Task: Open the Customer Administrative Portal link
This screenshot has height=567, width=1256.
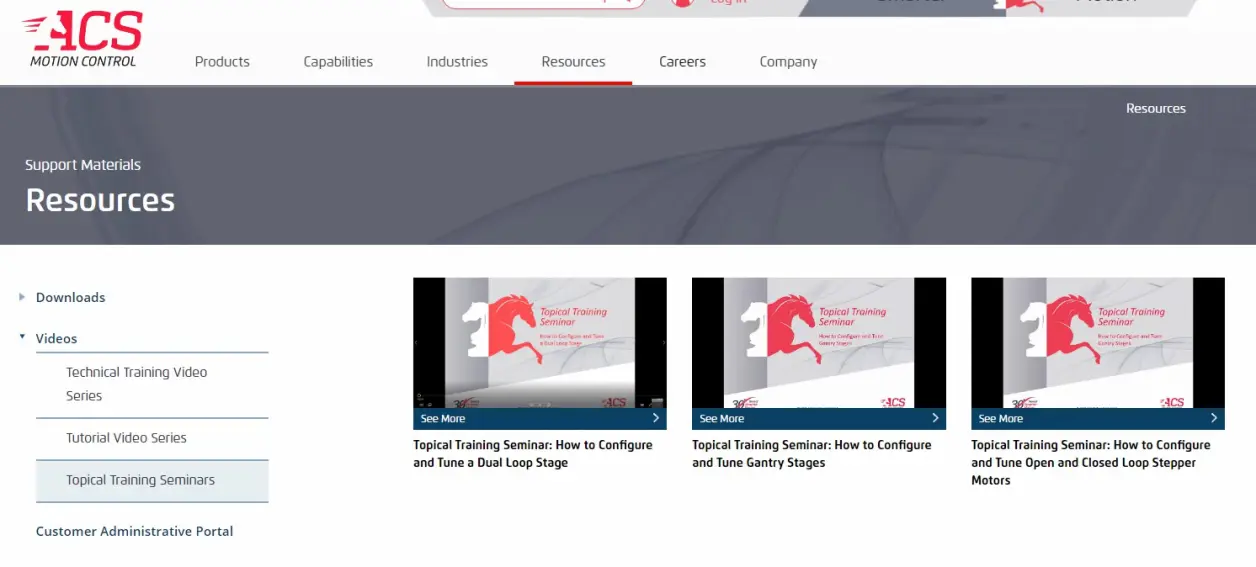Action: (x=134, y=531)
